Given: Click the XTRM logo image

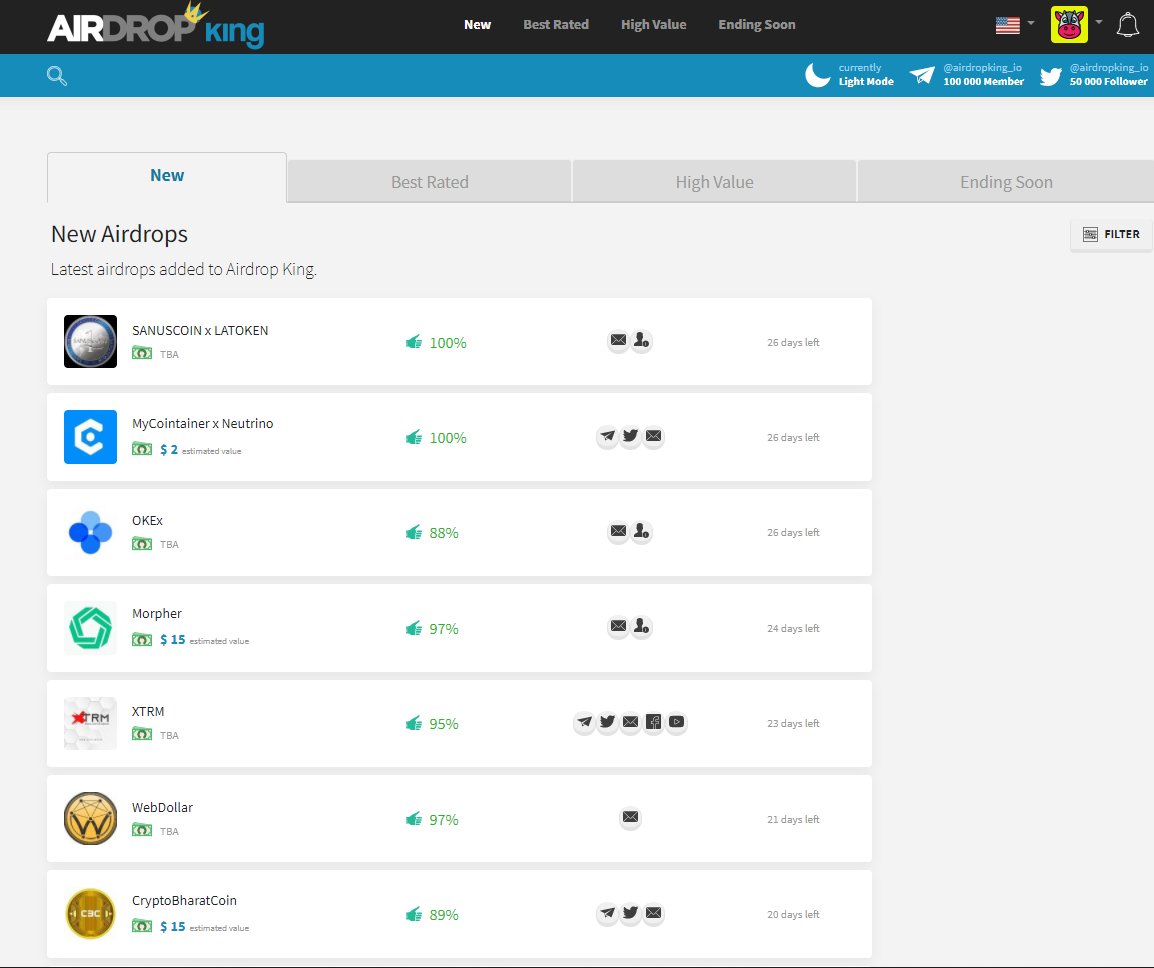Looking at the screenshot, I should click(x=91, y=723).
